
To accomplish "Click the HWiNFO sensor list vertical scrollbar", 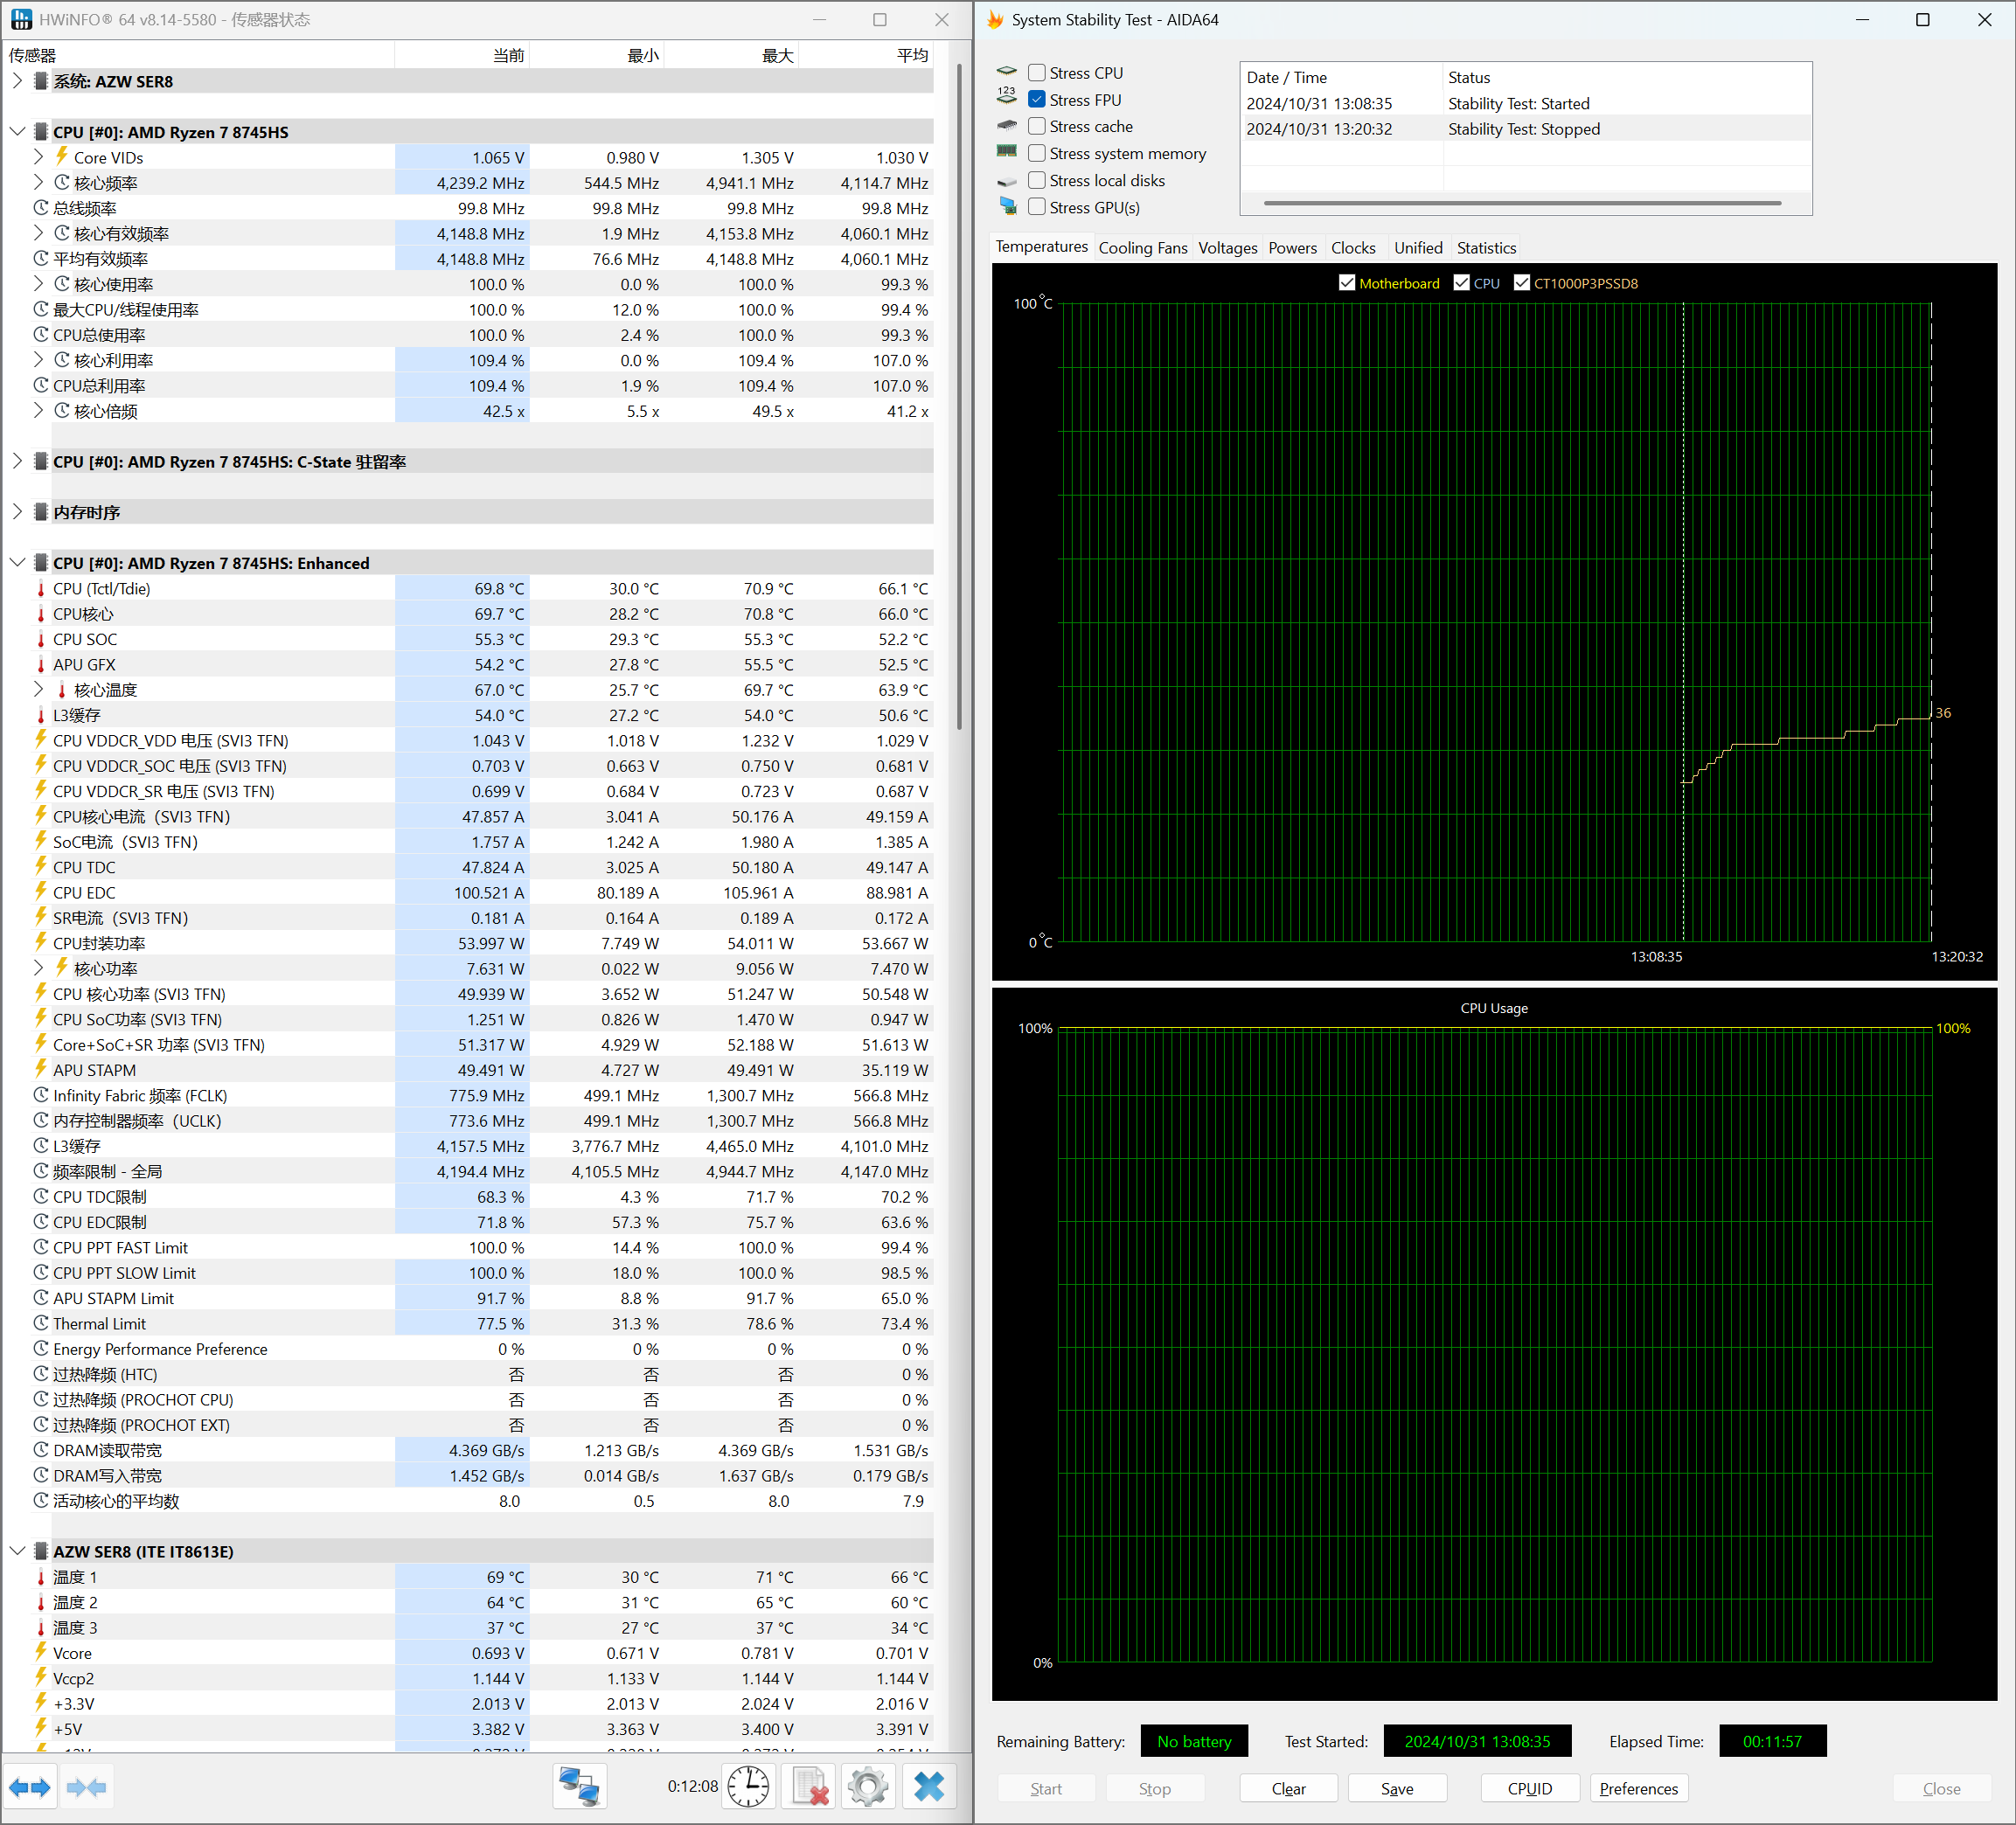I will point(959,400).
